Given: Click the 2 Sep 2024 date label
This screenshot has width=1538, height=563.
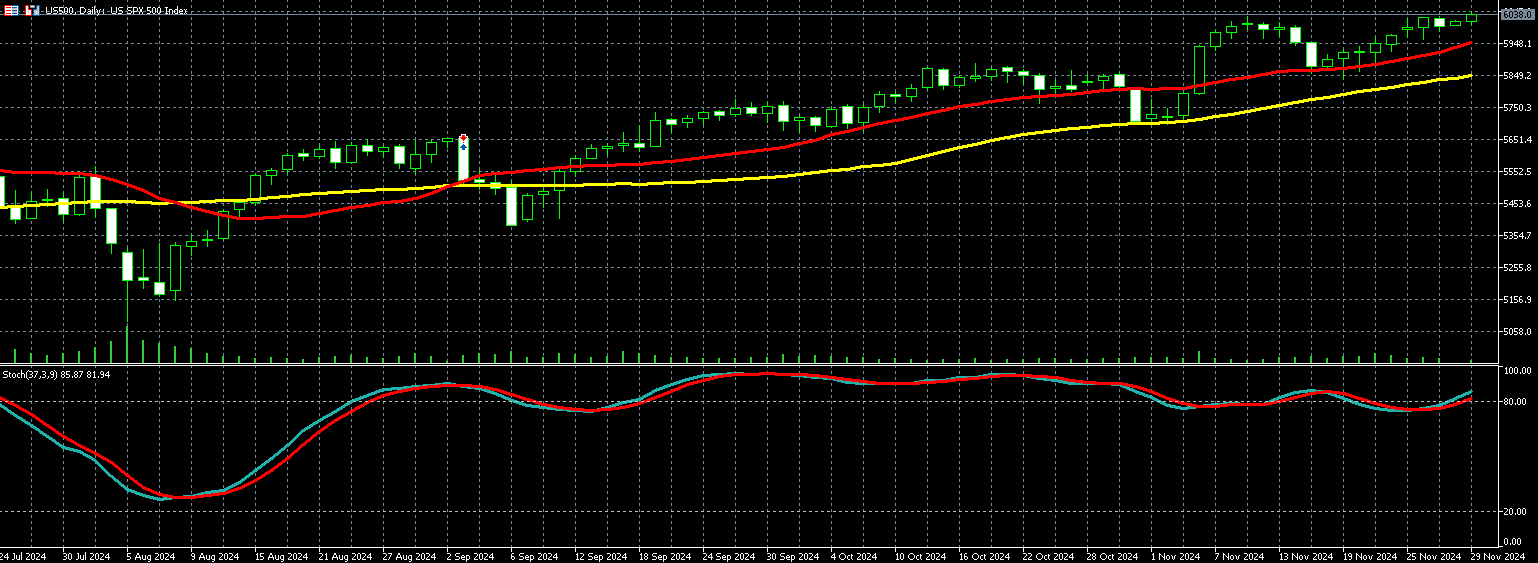Looking at the screenshot, I should [470, 556].
